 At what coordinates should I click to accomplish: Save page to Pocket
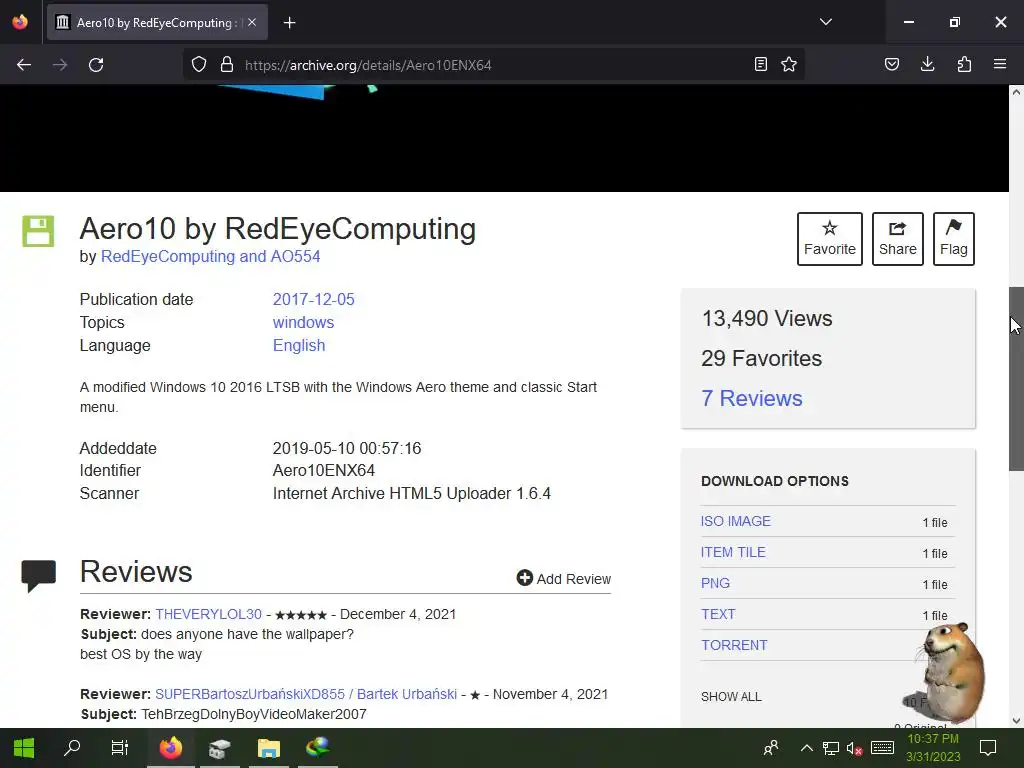[891, 65]
